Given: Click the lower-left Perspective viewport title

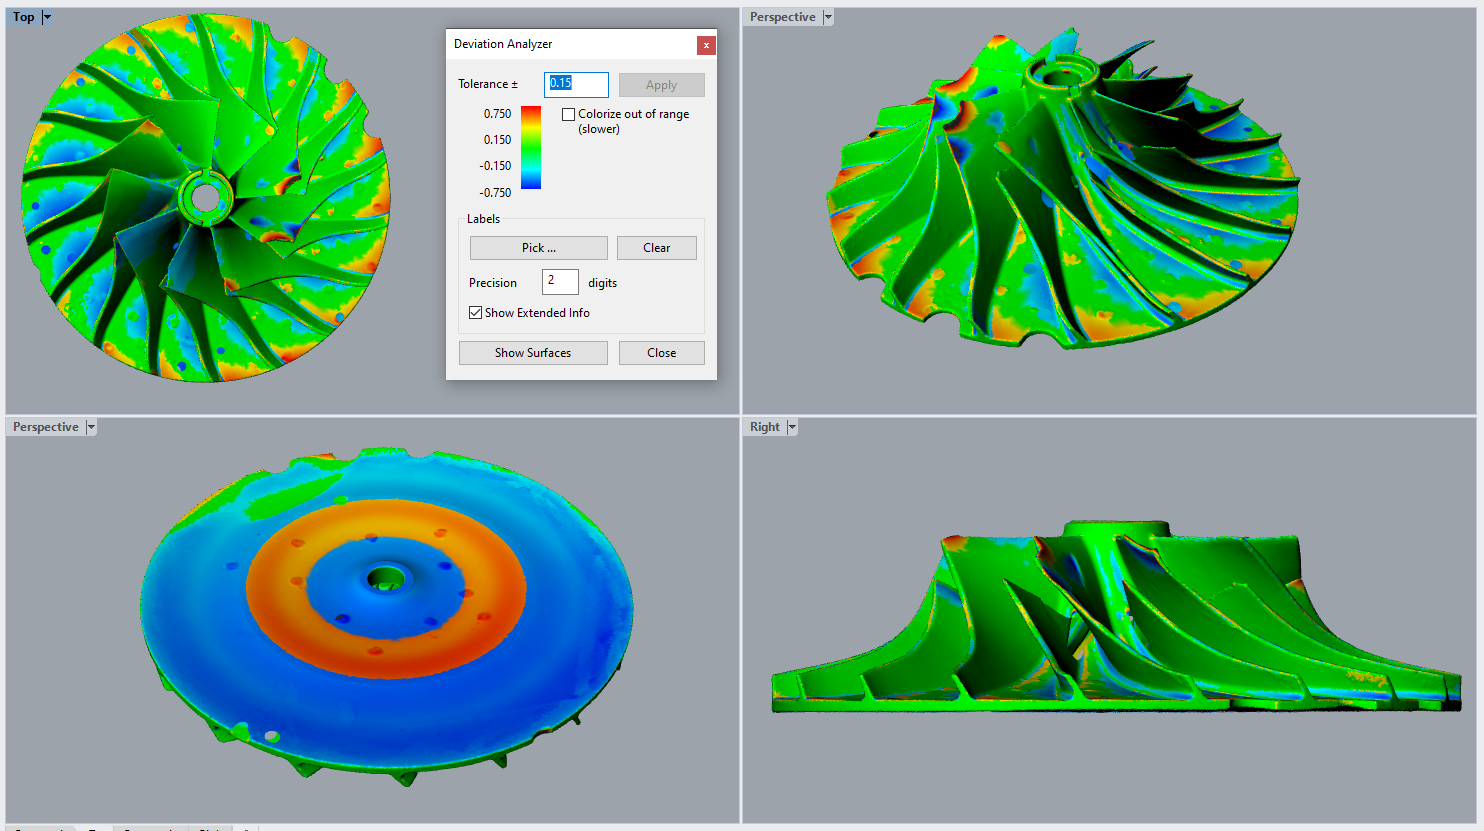Looking at the screenshot, I should click(x=45, y=427).
